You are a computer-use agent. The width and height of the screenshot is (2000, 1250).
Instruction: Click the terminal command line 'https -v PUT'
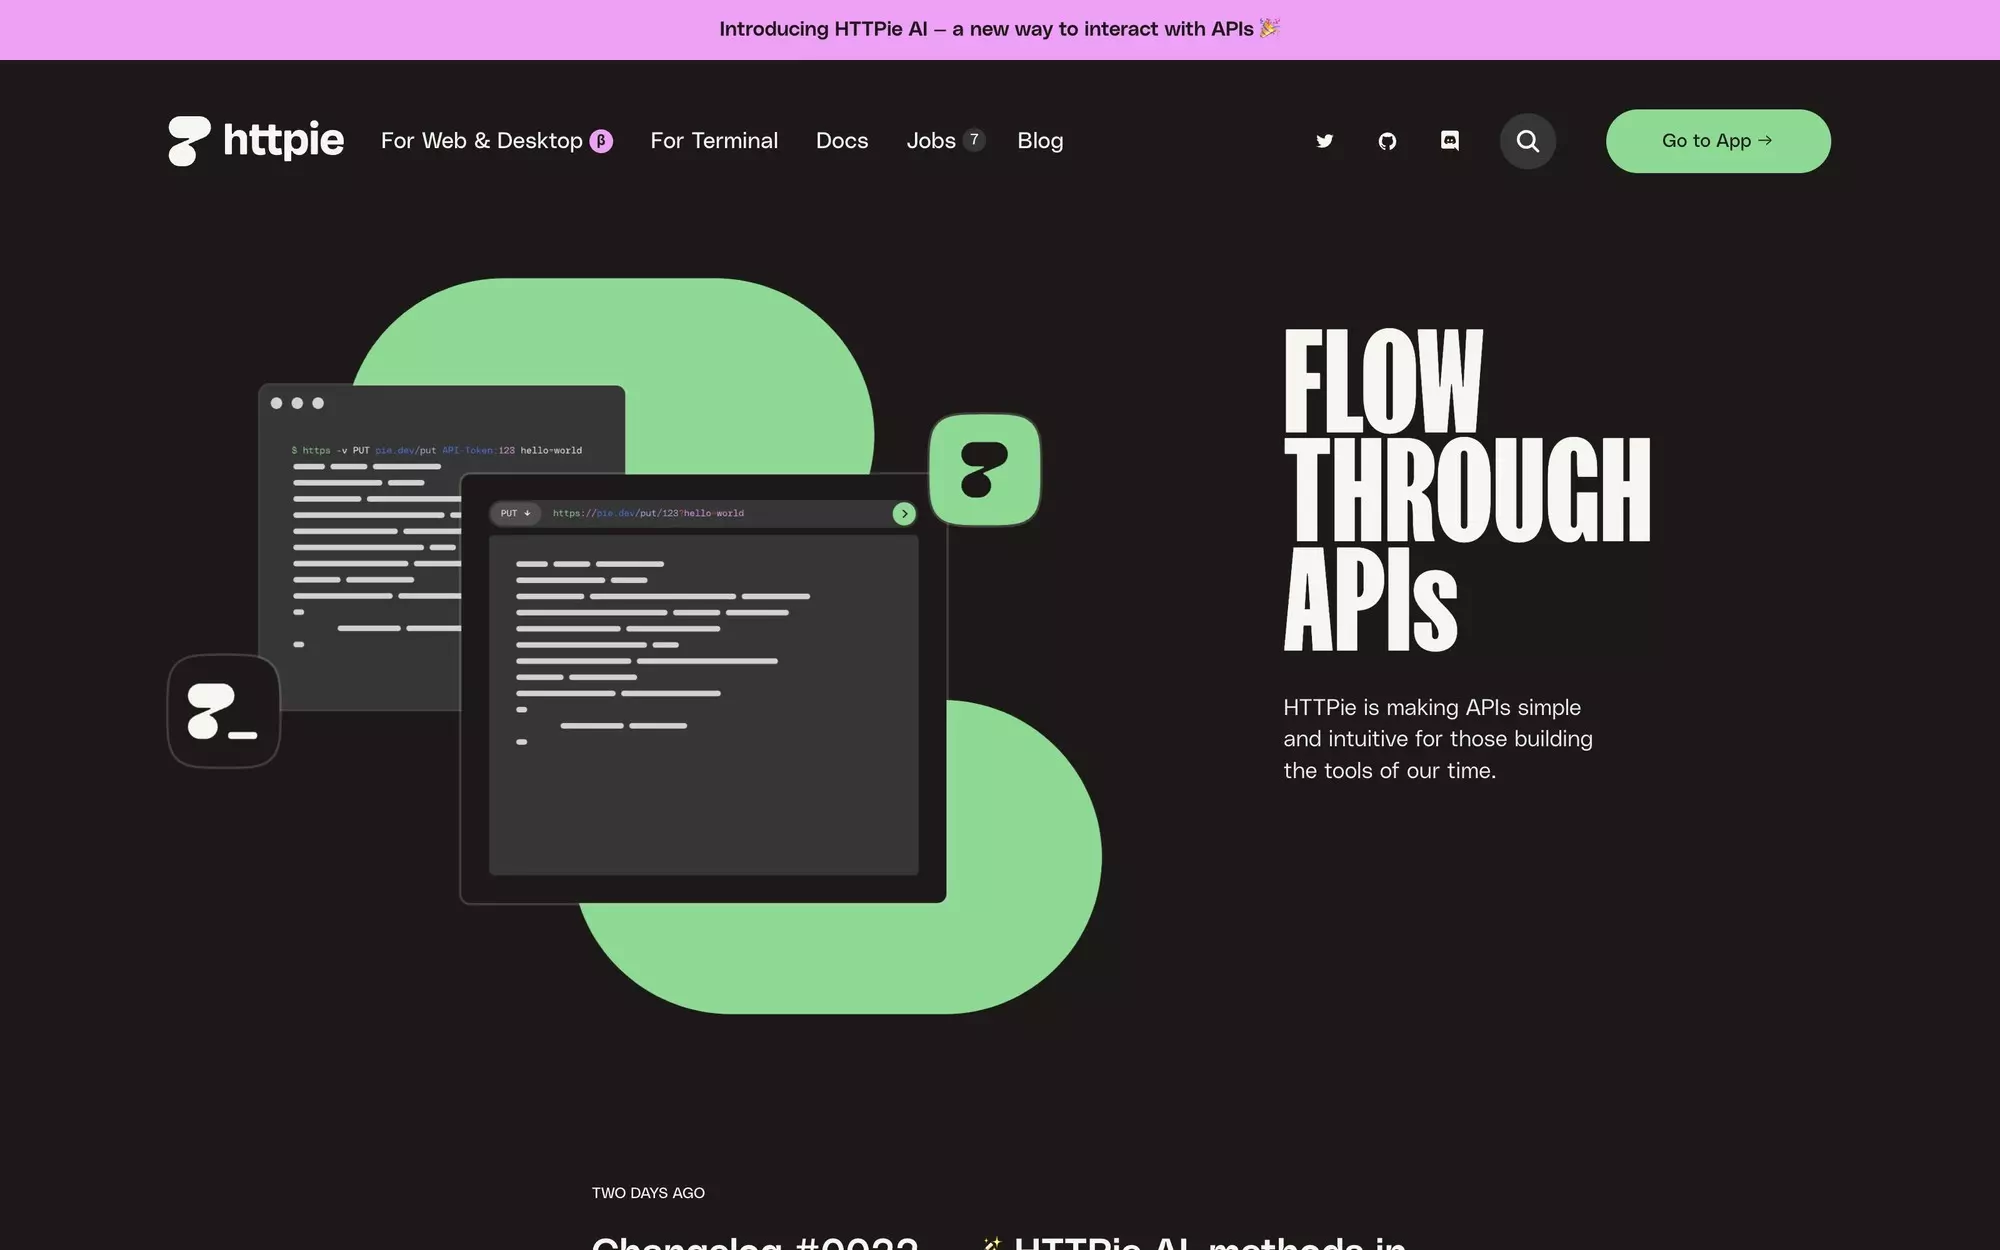point(437,450)
